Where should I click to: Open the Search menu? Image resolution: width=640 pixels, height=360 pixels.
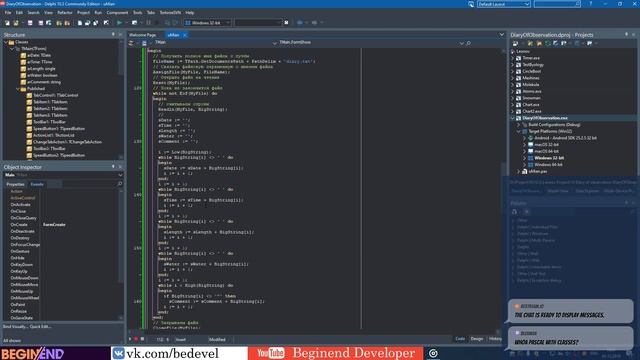pos(33,13)
